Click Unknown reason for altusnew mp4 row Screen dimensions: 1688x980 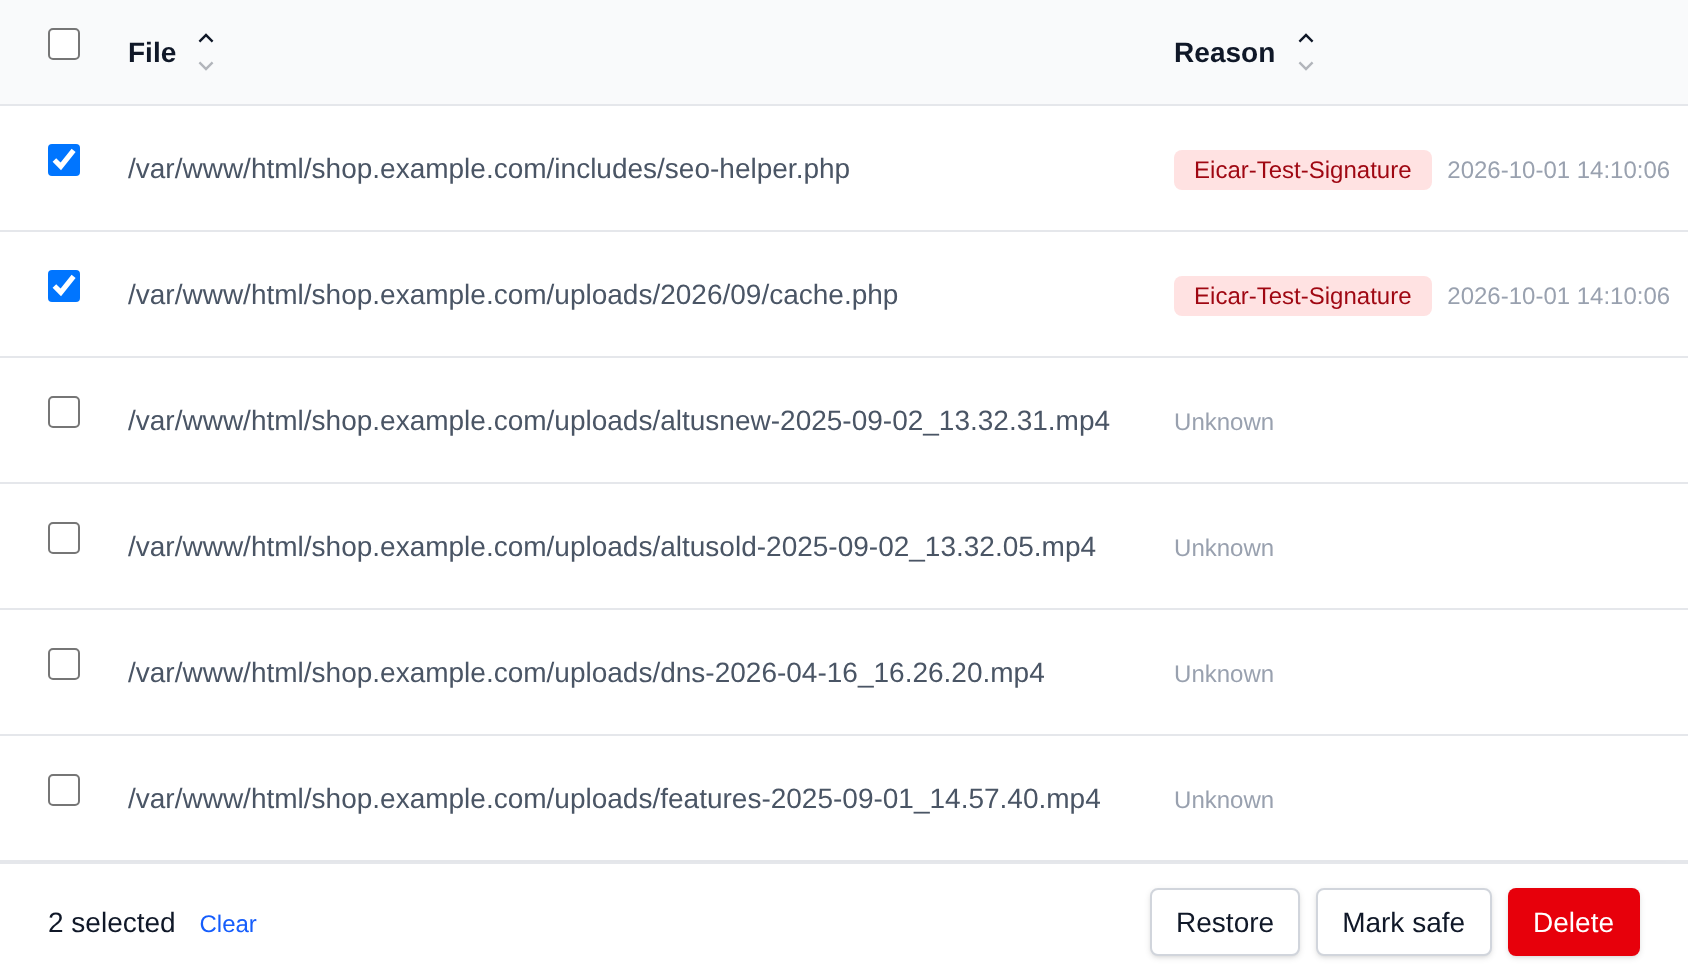point(1224,422)
